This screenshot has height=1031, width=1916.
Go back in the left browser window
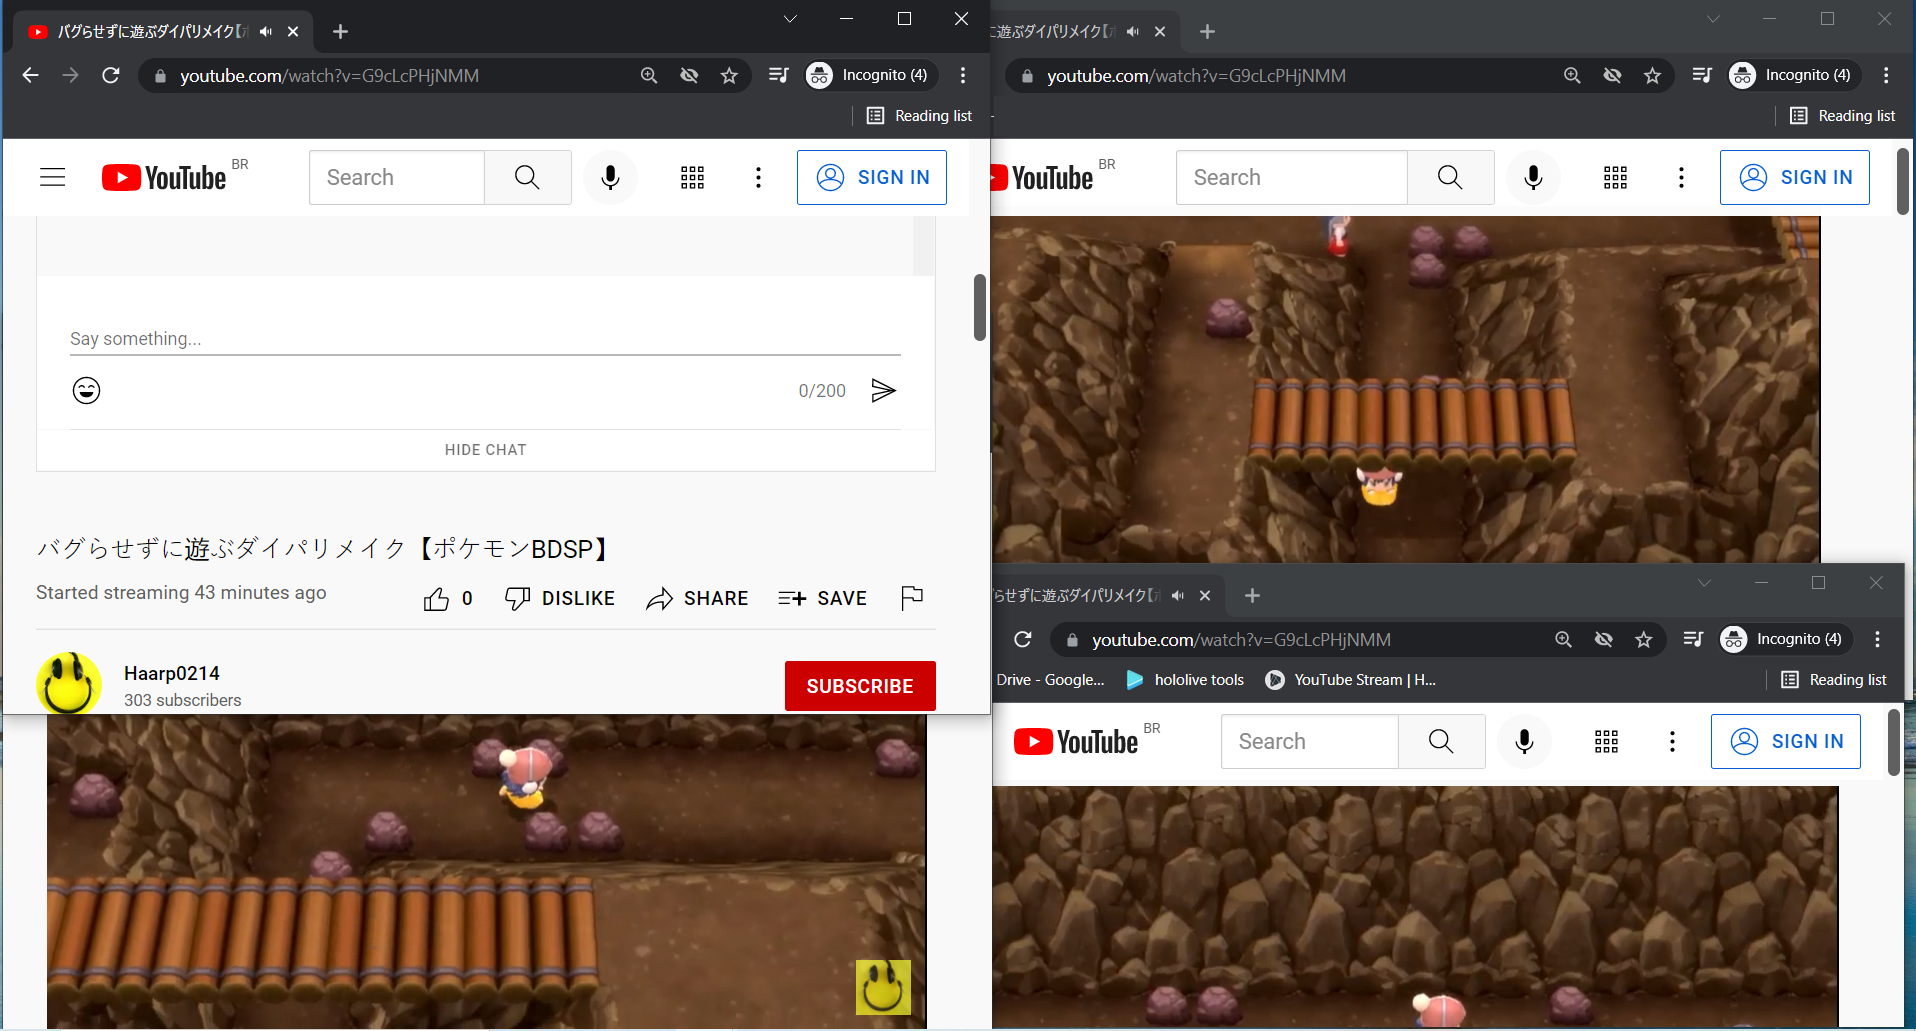31,75
